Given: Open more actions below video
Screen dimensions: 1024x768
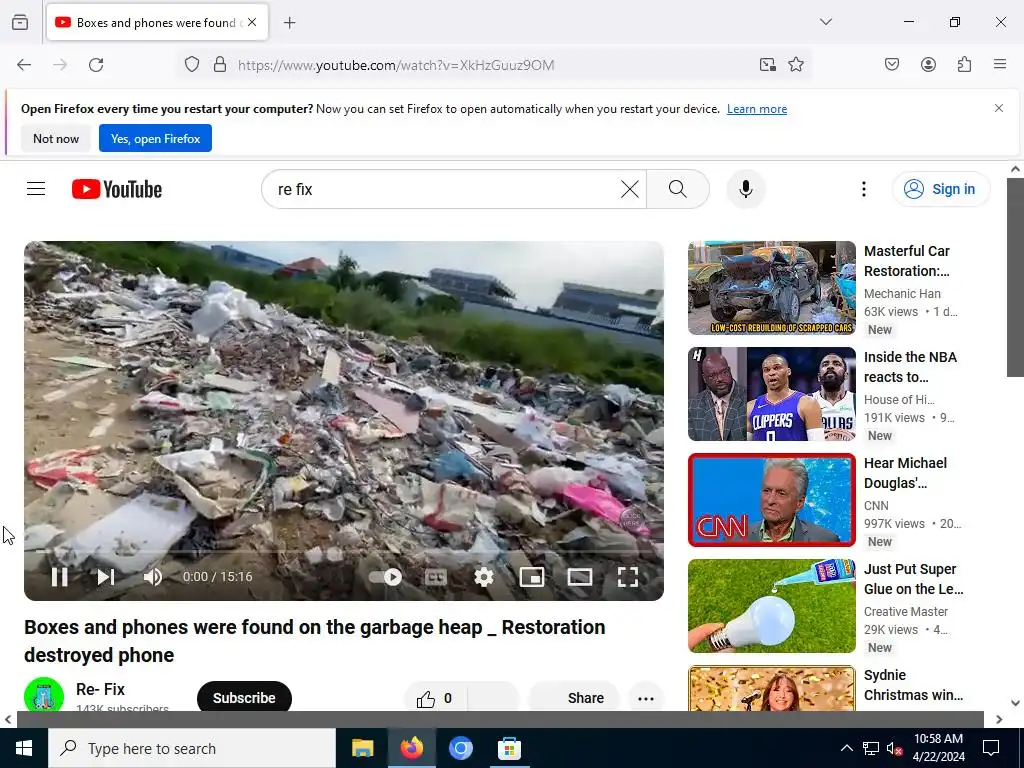Looking at the screenshot, I should (646, 698).
